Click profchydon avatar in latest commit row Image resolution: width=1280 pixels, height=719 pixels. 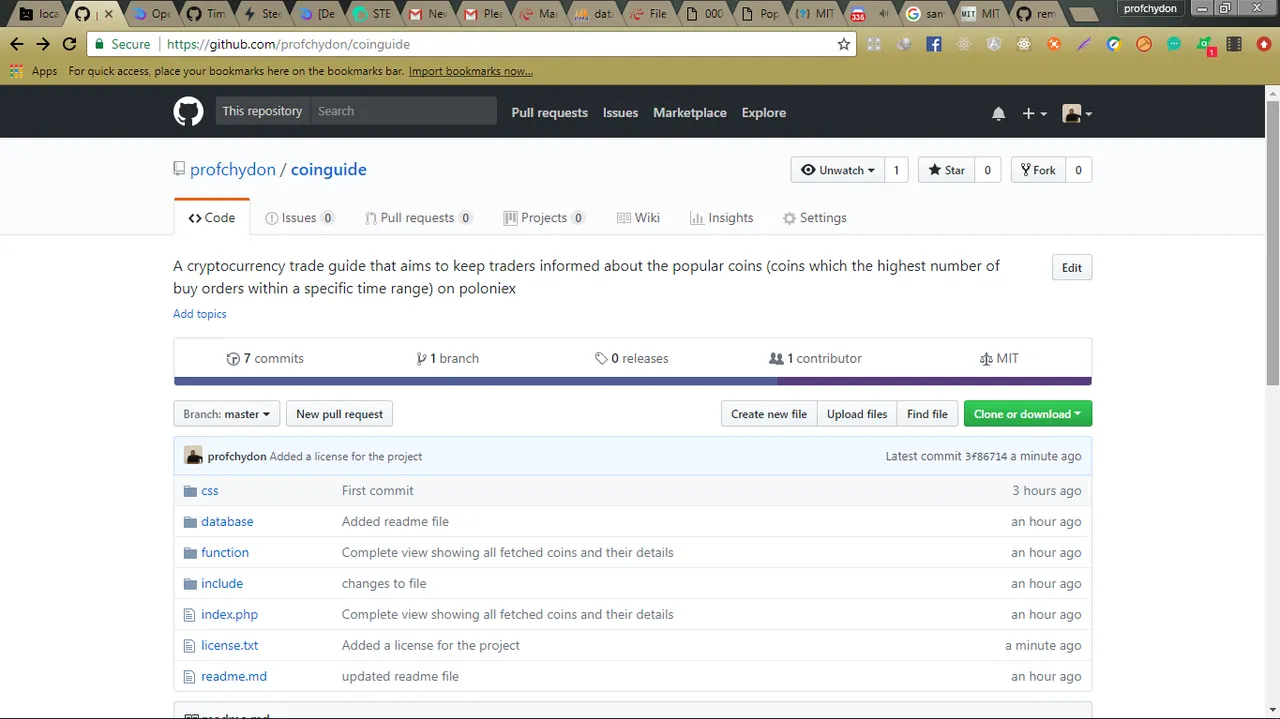(194, 456)
